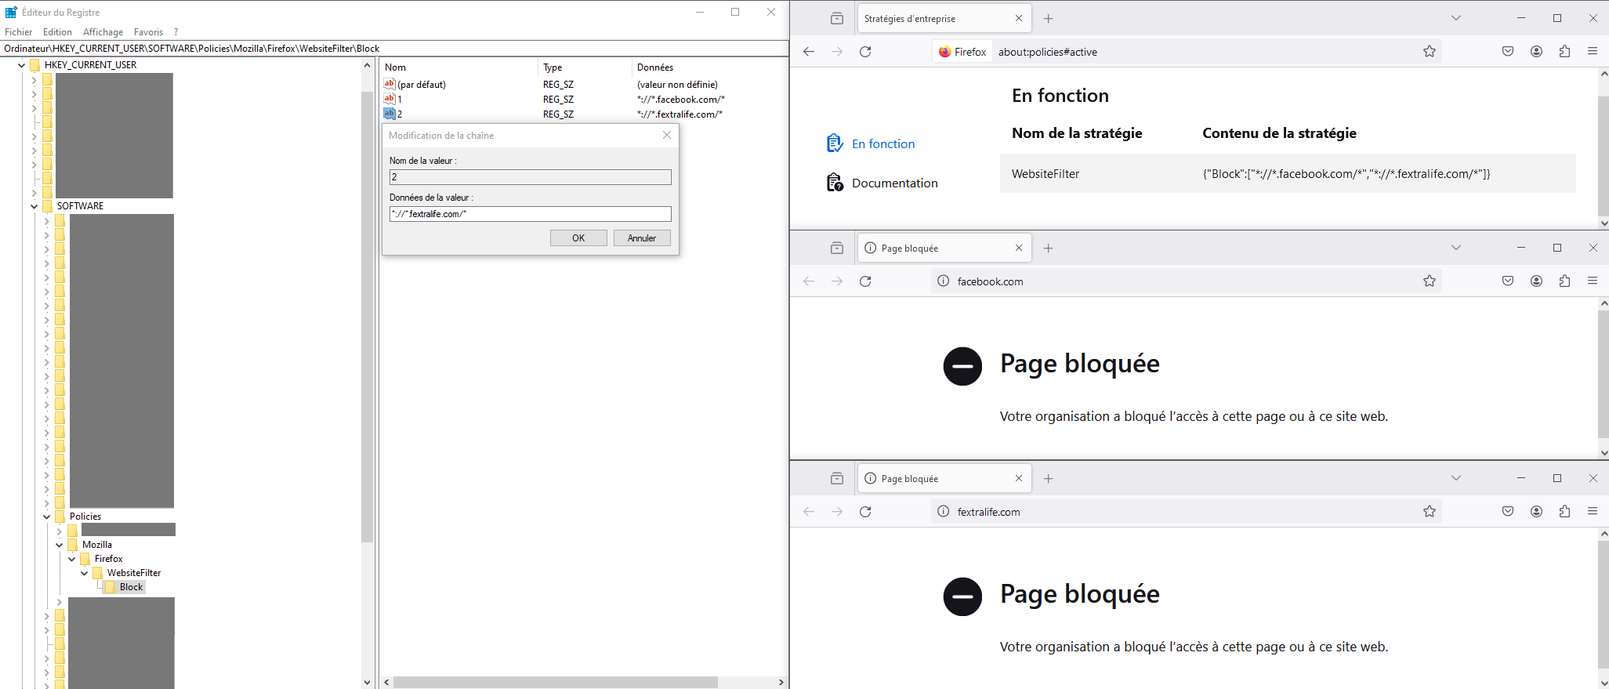Open the Favoris menu
The image size is (1609, 689).
[x=148, y=32]
